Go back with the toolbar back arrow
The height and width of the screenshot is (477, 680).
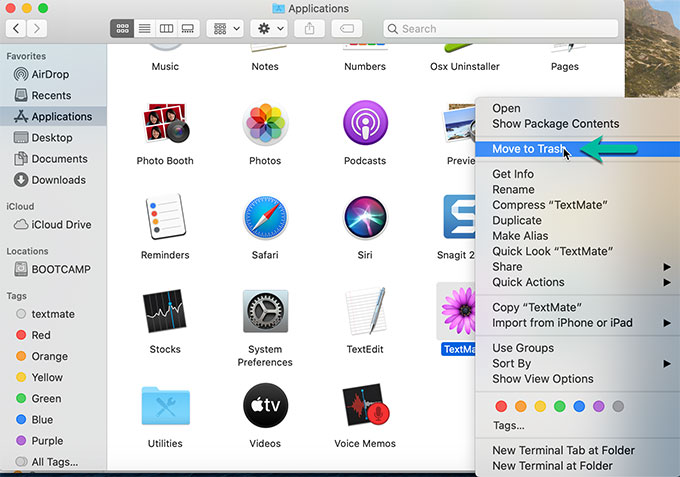tap(14, 29)
